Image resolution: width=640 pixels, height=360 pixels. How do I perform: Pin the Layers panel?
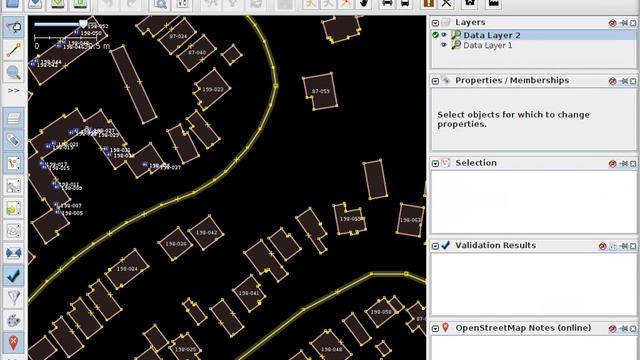[x=623, y=23]
